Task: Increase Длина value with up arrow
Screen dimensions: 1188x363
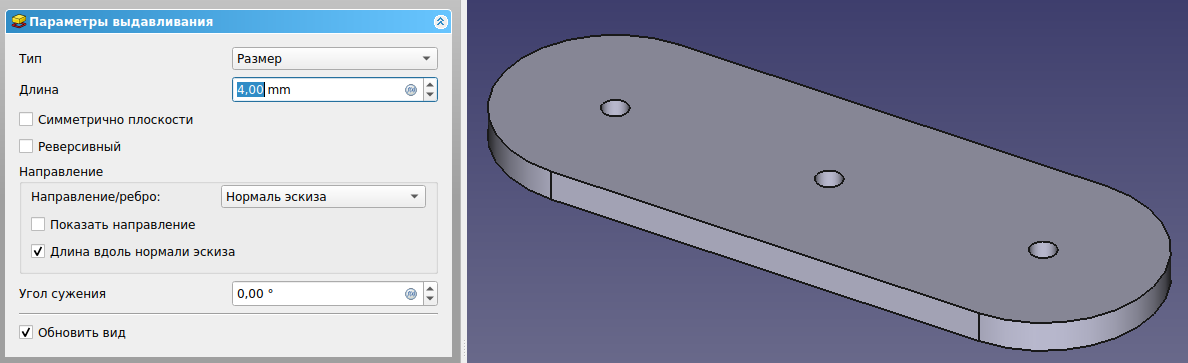Action: point(430,84)
